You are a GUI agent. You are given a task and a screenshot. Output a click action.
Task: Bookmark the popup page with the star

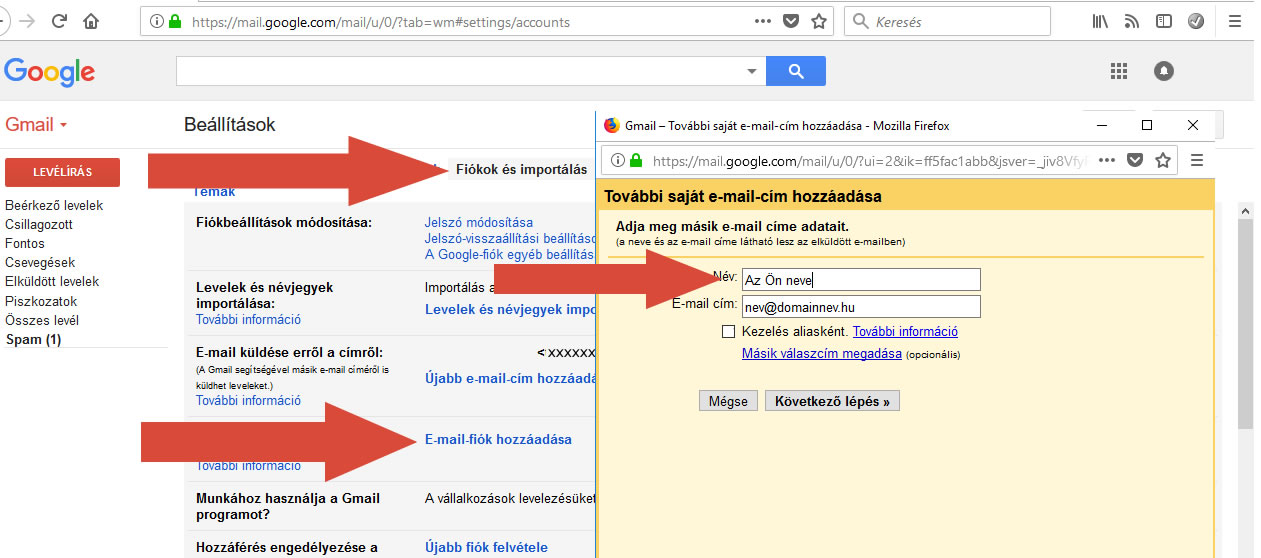[x=1162, y=160]
